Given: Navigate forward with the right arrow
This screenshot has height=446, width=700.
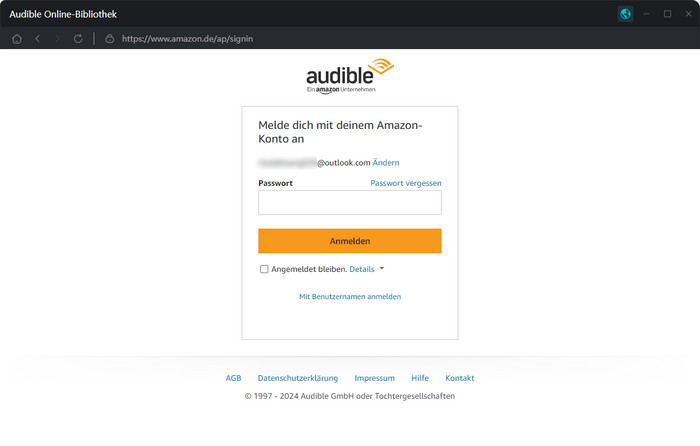Looking at the screenshot, I should point(58,39).
